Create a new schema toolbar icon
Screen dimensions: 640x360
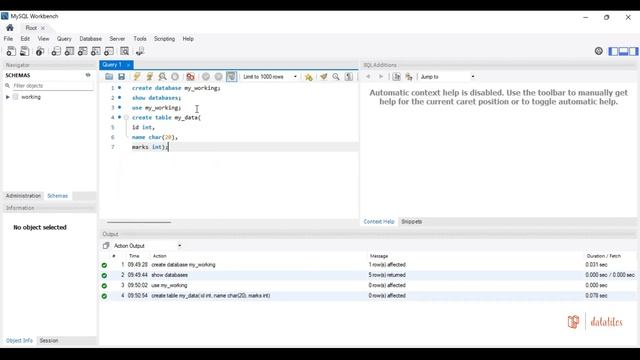(56, 51)
